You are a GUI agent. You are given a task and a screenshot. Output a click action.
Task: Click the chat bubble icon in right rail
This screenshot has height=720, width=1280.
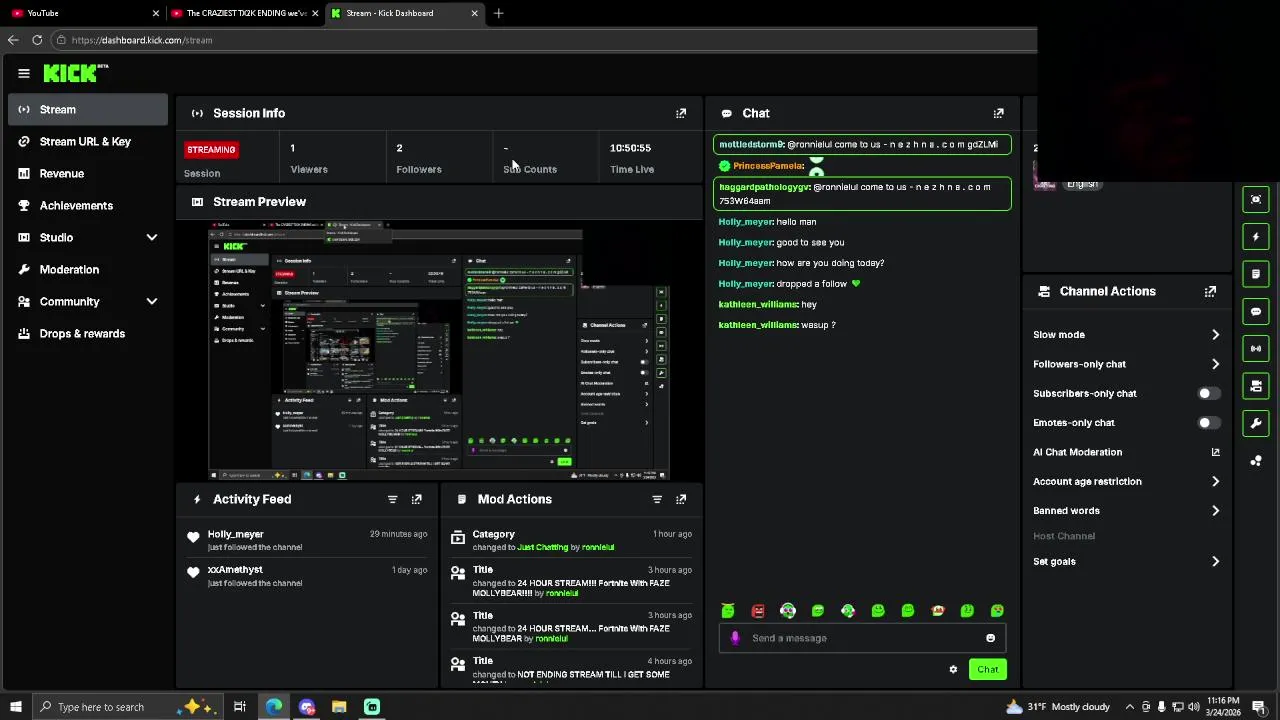[1256, 311]
